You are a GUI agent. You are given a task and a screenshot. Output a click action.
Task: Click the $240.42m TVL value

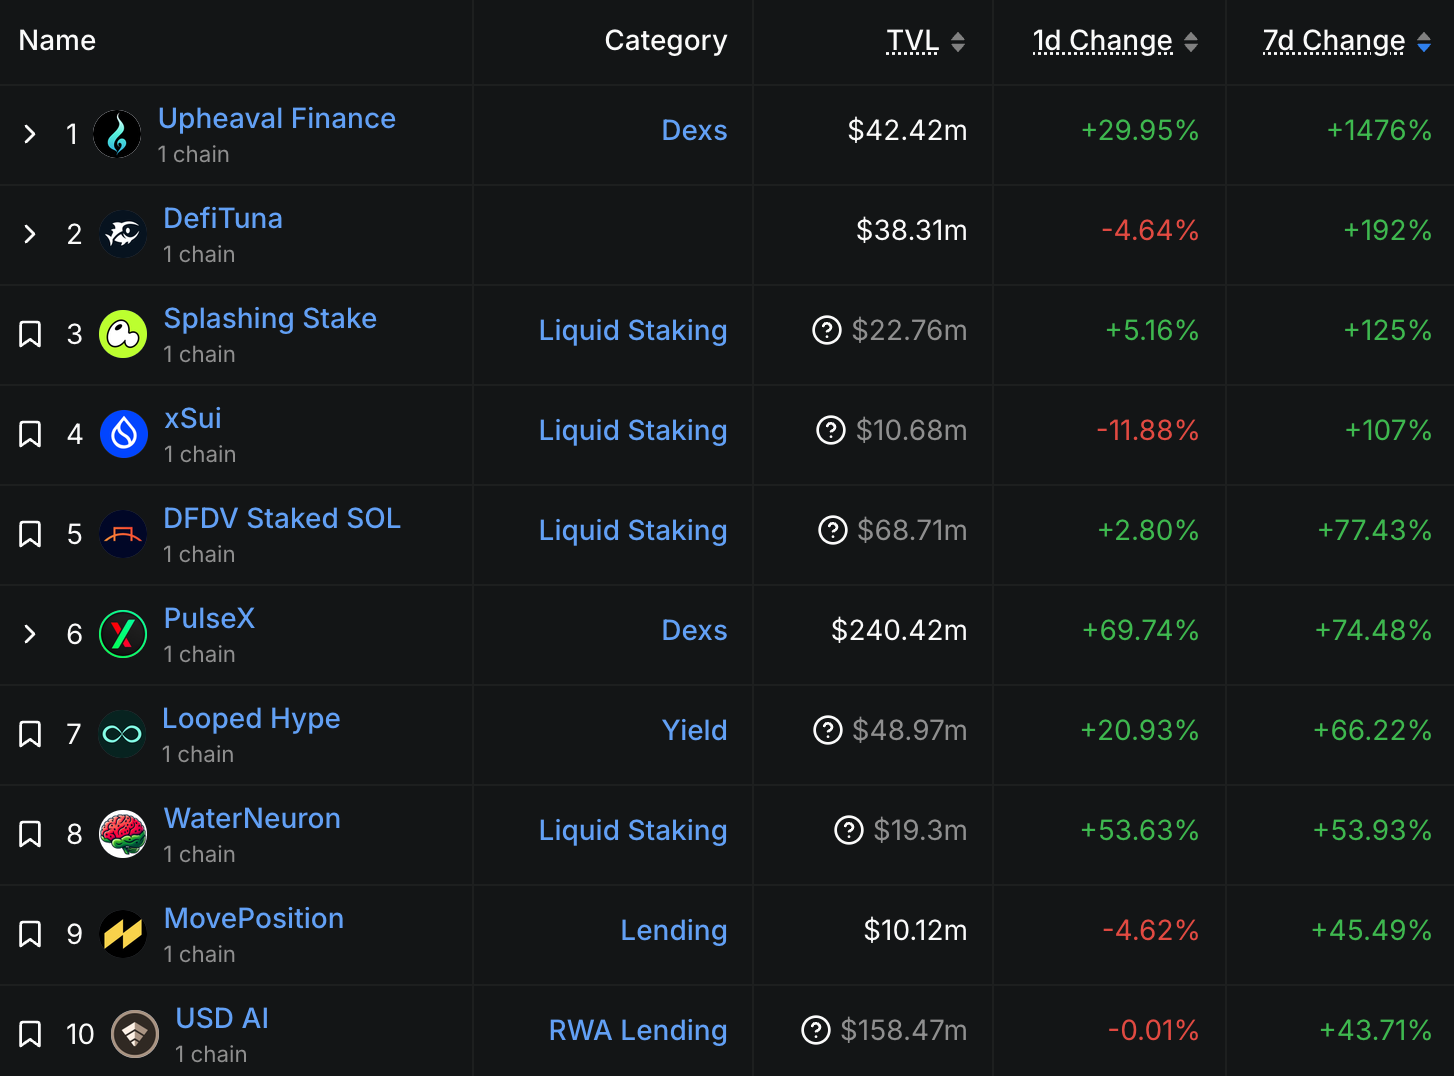899,630
